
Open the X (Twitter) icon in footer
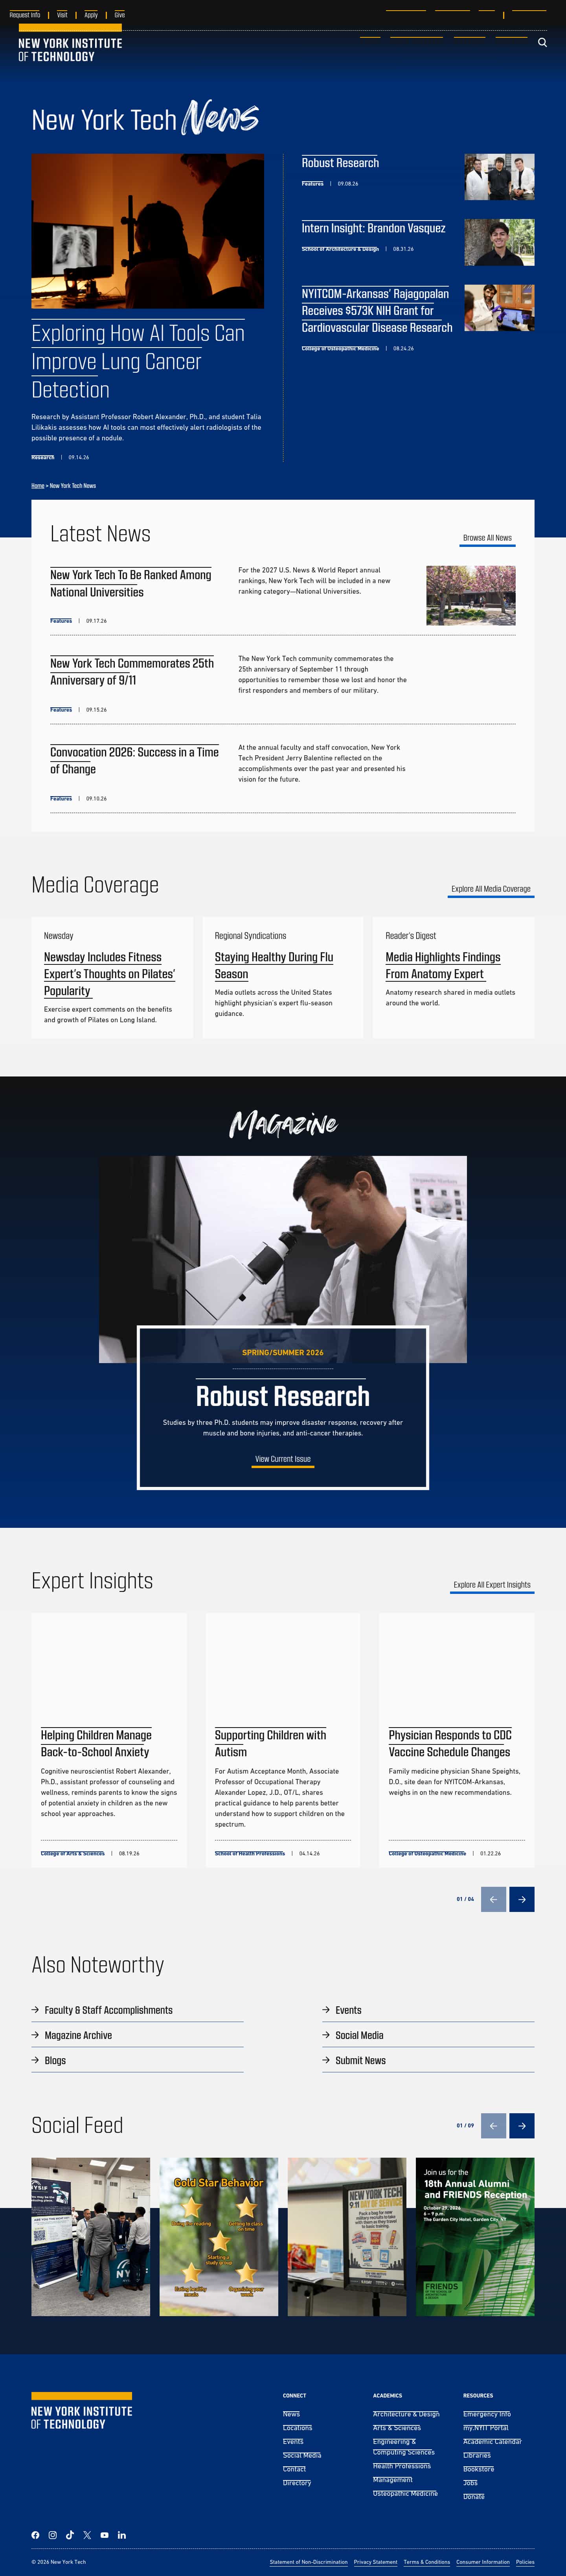click(x=87, y=2535)
